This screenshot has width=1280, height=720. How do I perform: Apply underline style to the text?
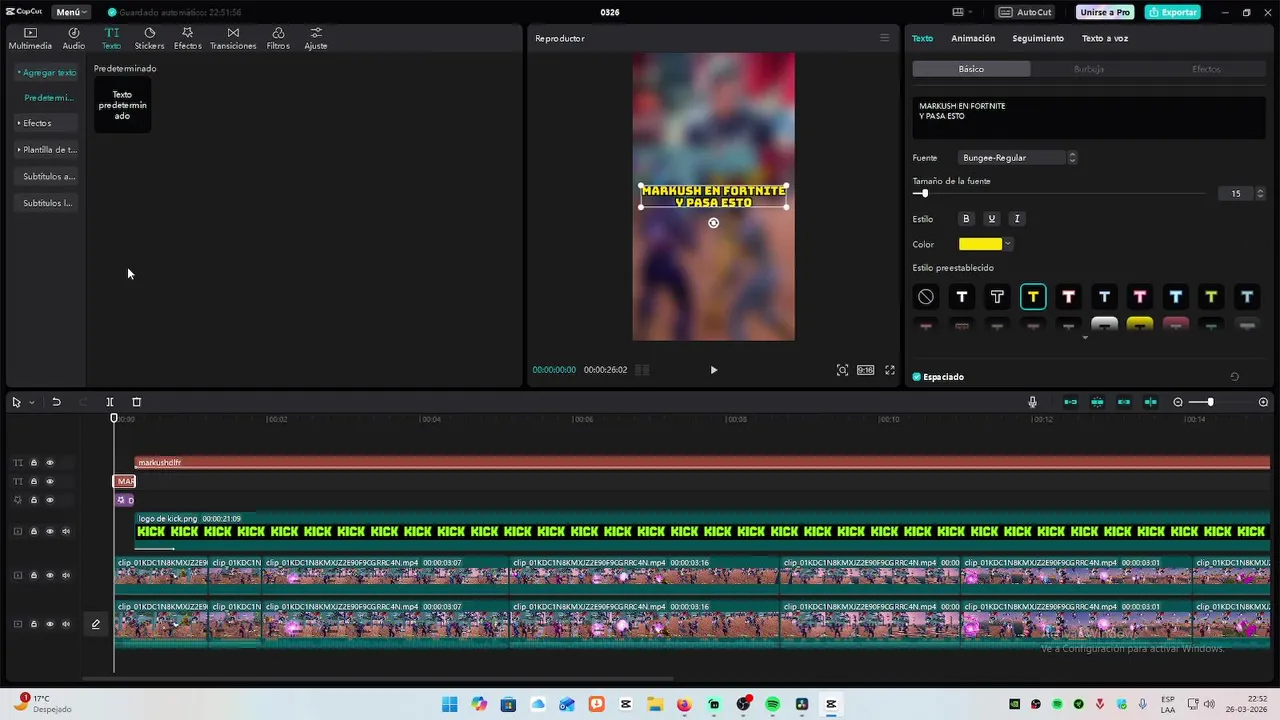[991, 219]
